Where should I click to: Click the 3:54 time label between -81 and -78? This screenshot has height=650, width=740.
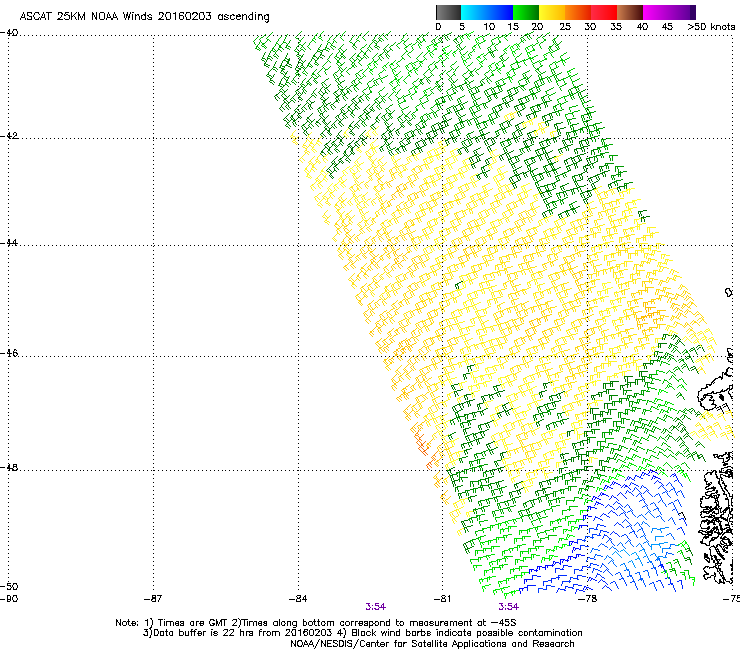(x=508, y=607)
